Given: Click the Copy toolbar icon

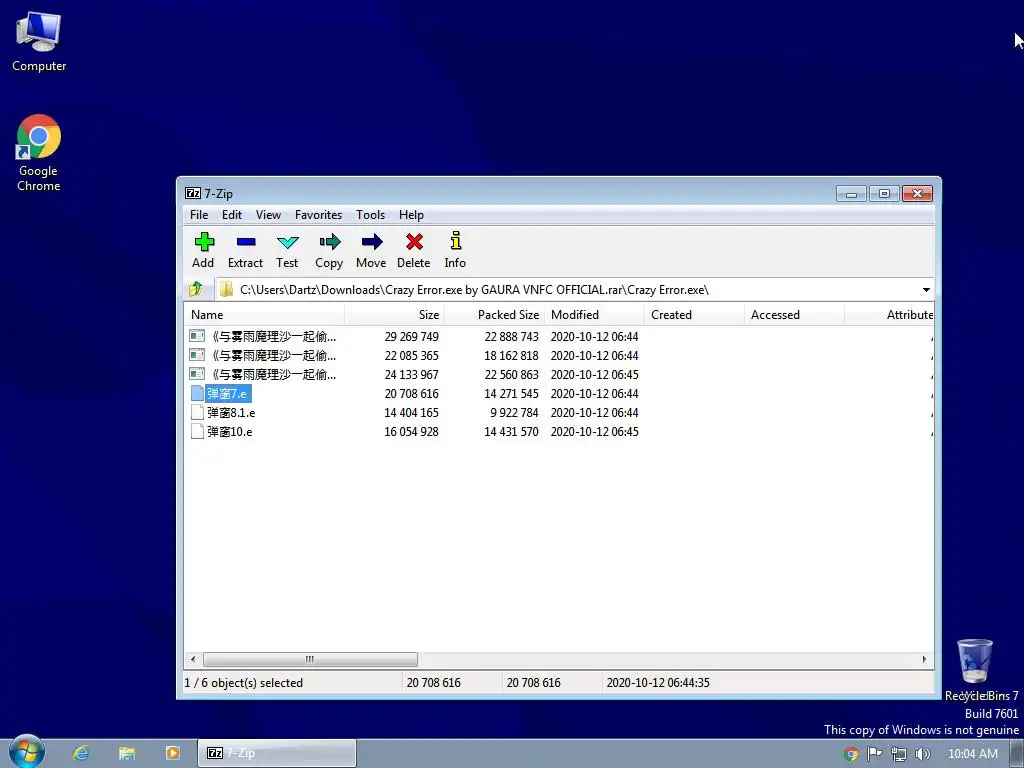Looking at the screenshot, I should coord(330,242).
